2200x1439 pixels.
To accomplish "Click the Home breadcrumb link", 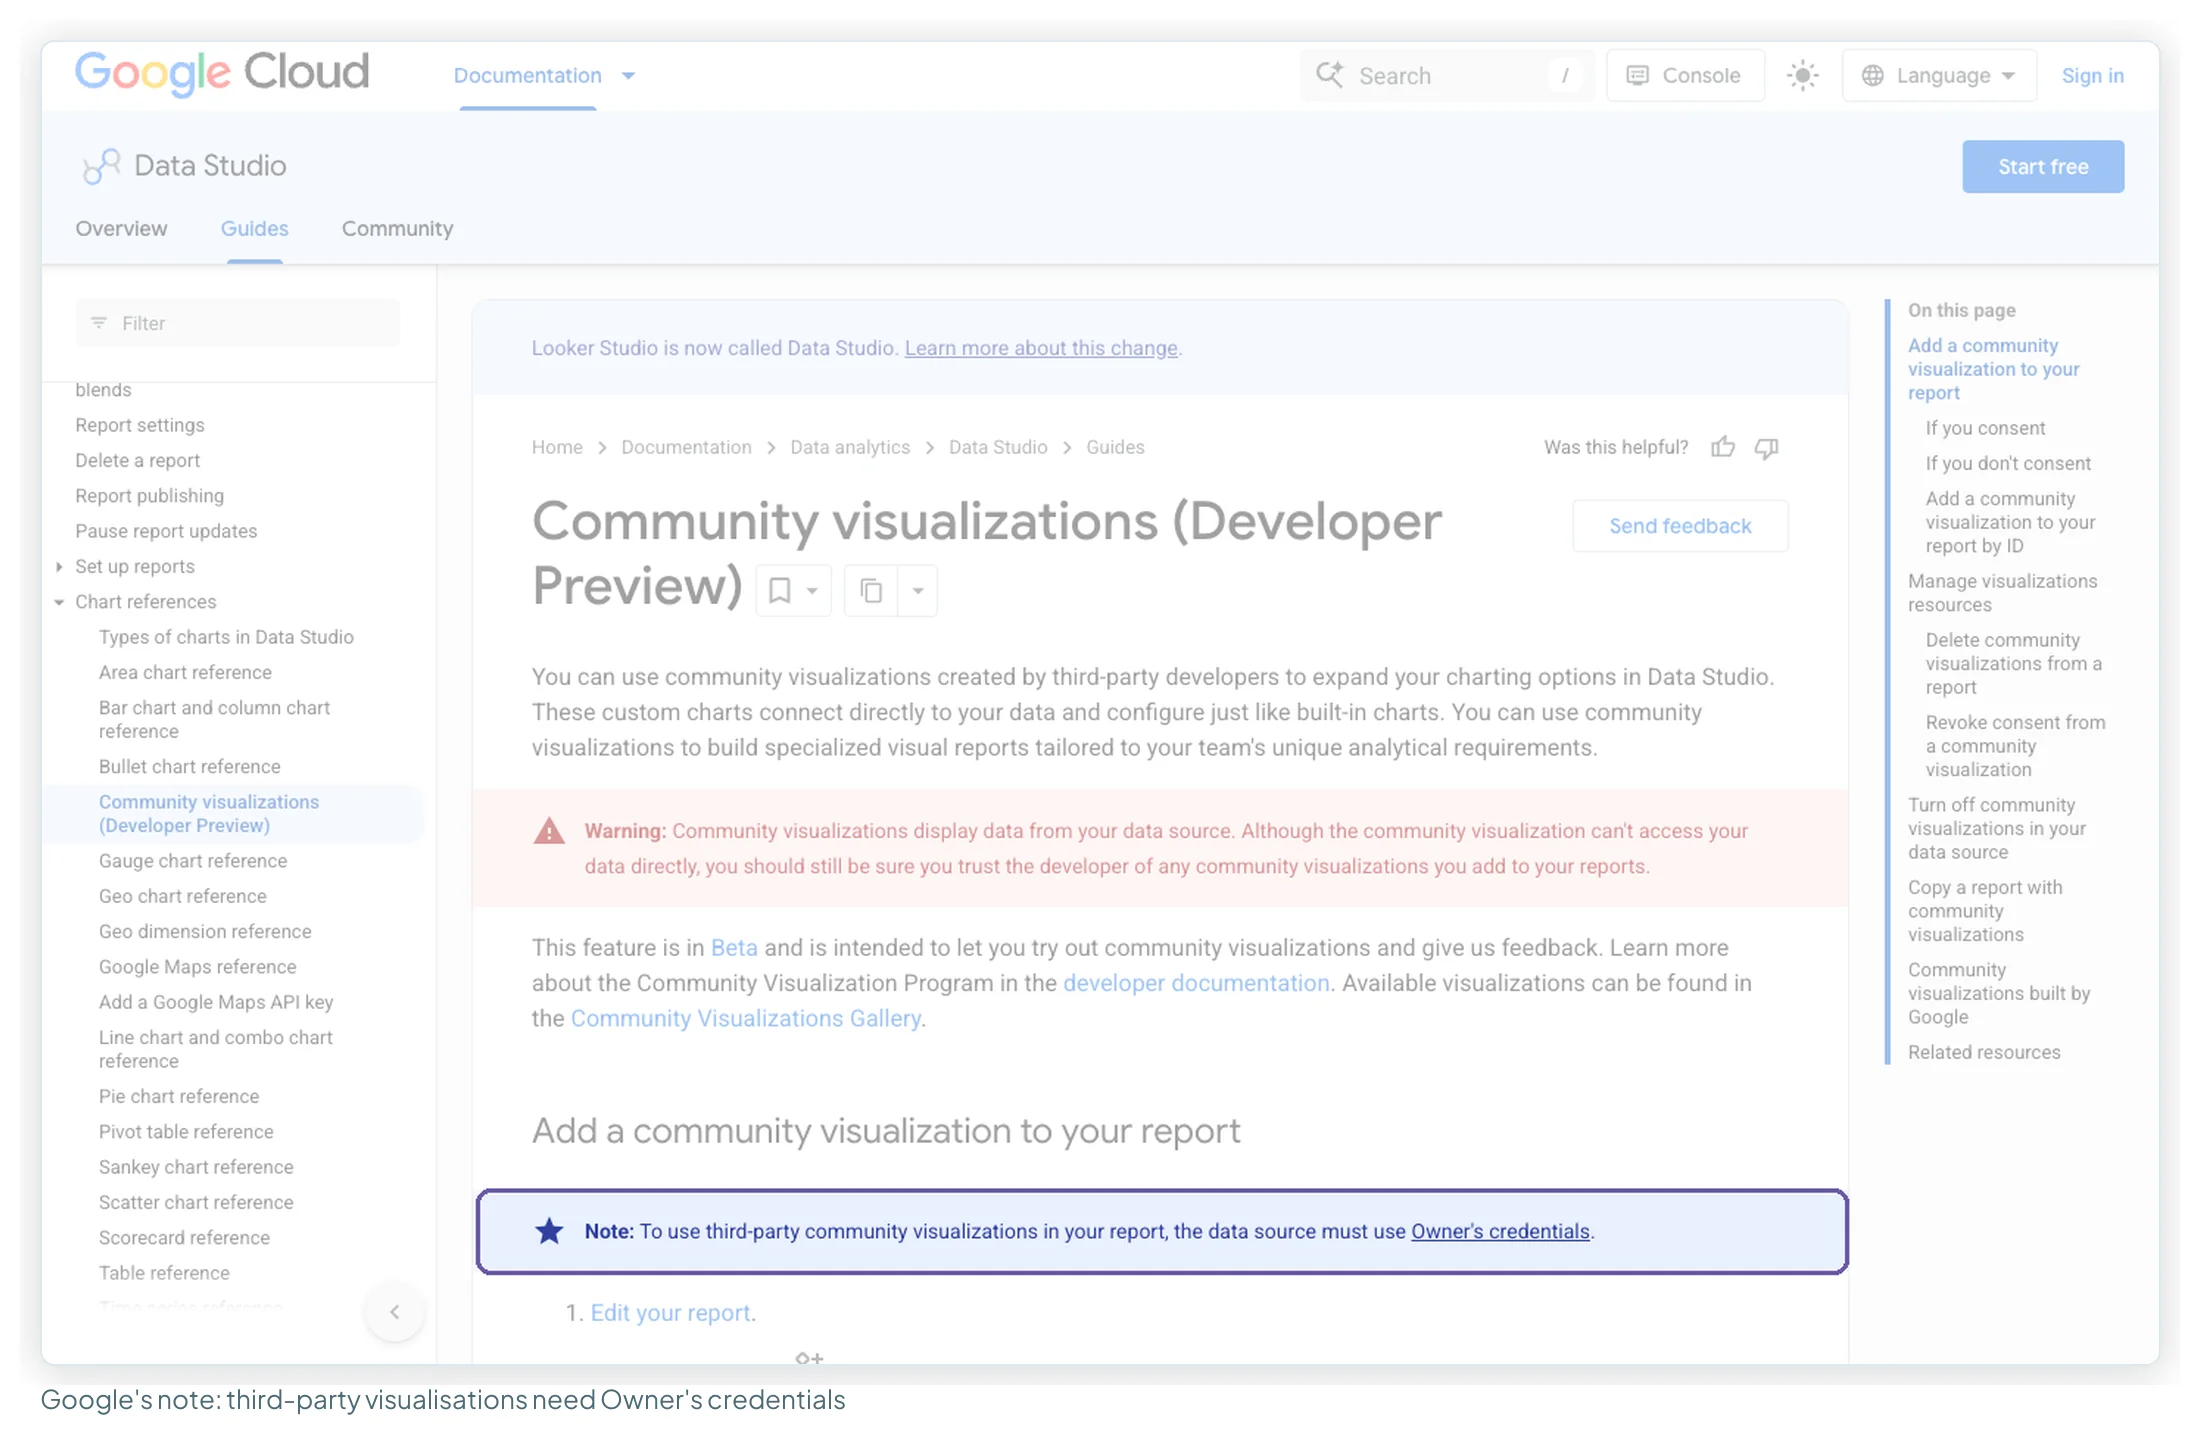I will [557, 447].
